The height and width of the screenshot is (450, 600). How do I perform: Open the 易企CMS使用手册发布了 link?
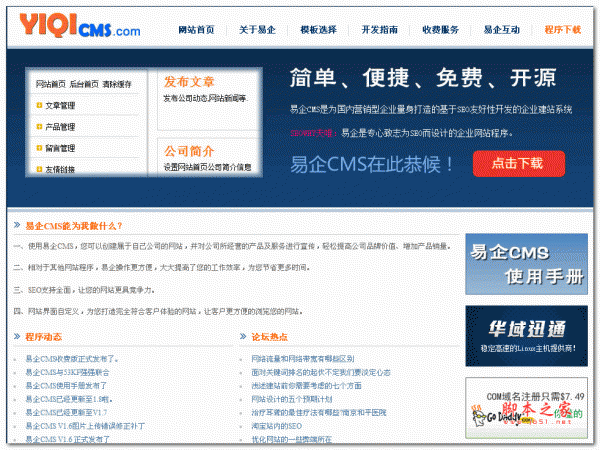click(x=66, y=386)
